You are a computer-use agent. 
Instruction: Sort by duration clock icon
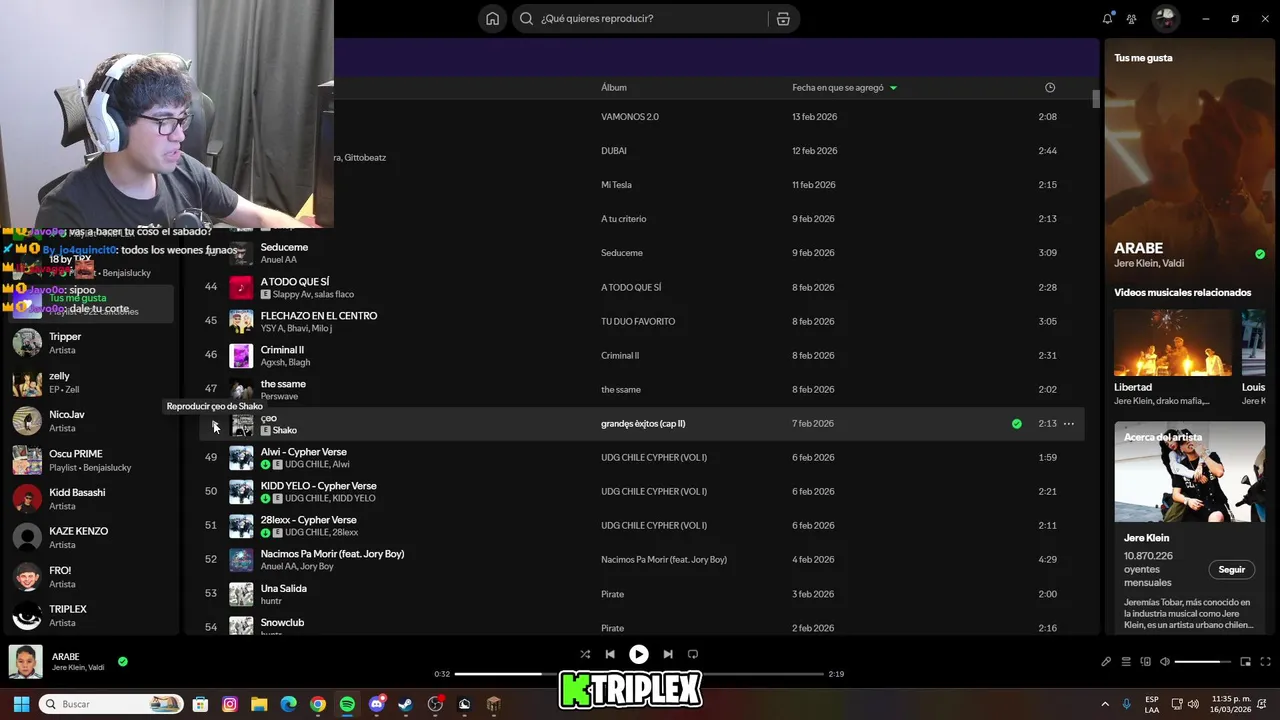pyautogui.click(x=1050, y=88)
